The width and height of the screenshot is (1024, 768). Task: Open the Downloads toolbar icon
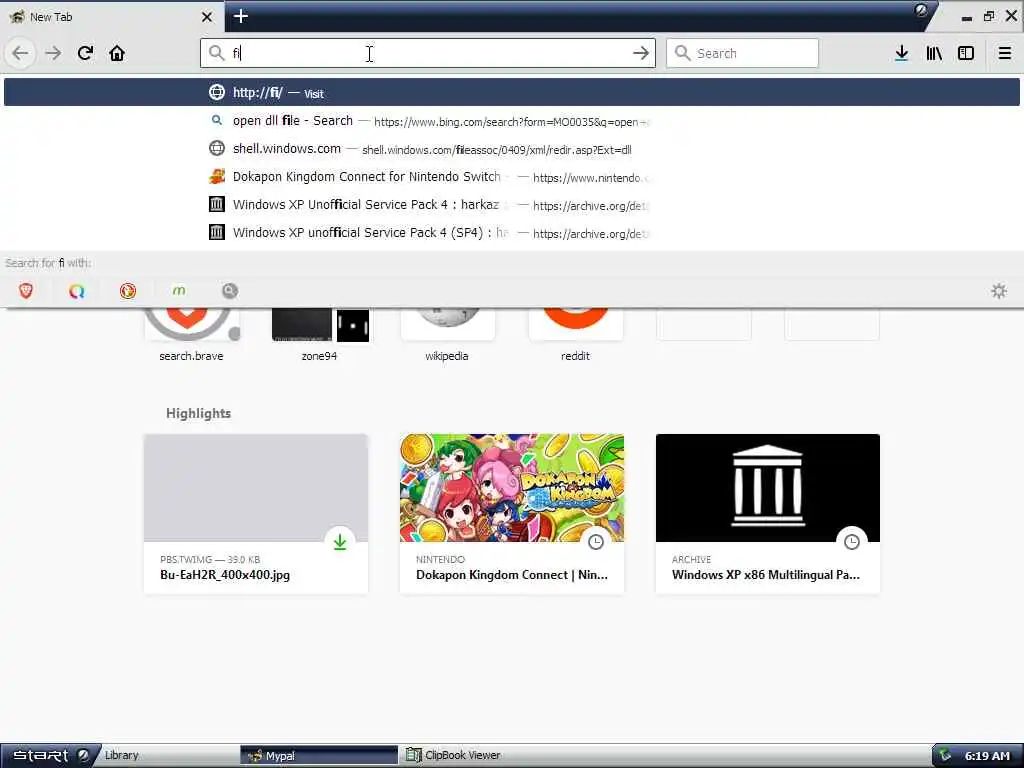[x=901, y=53]
